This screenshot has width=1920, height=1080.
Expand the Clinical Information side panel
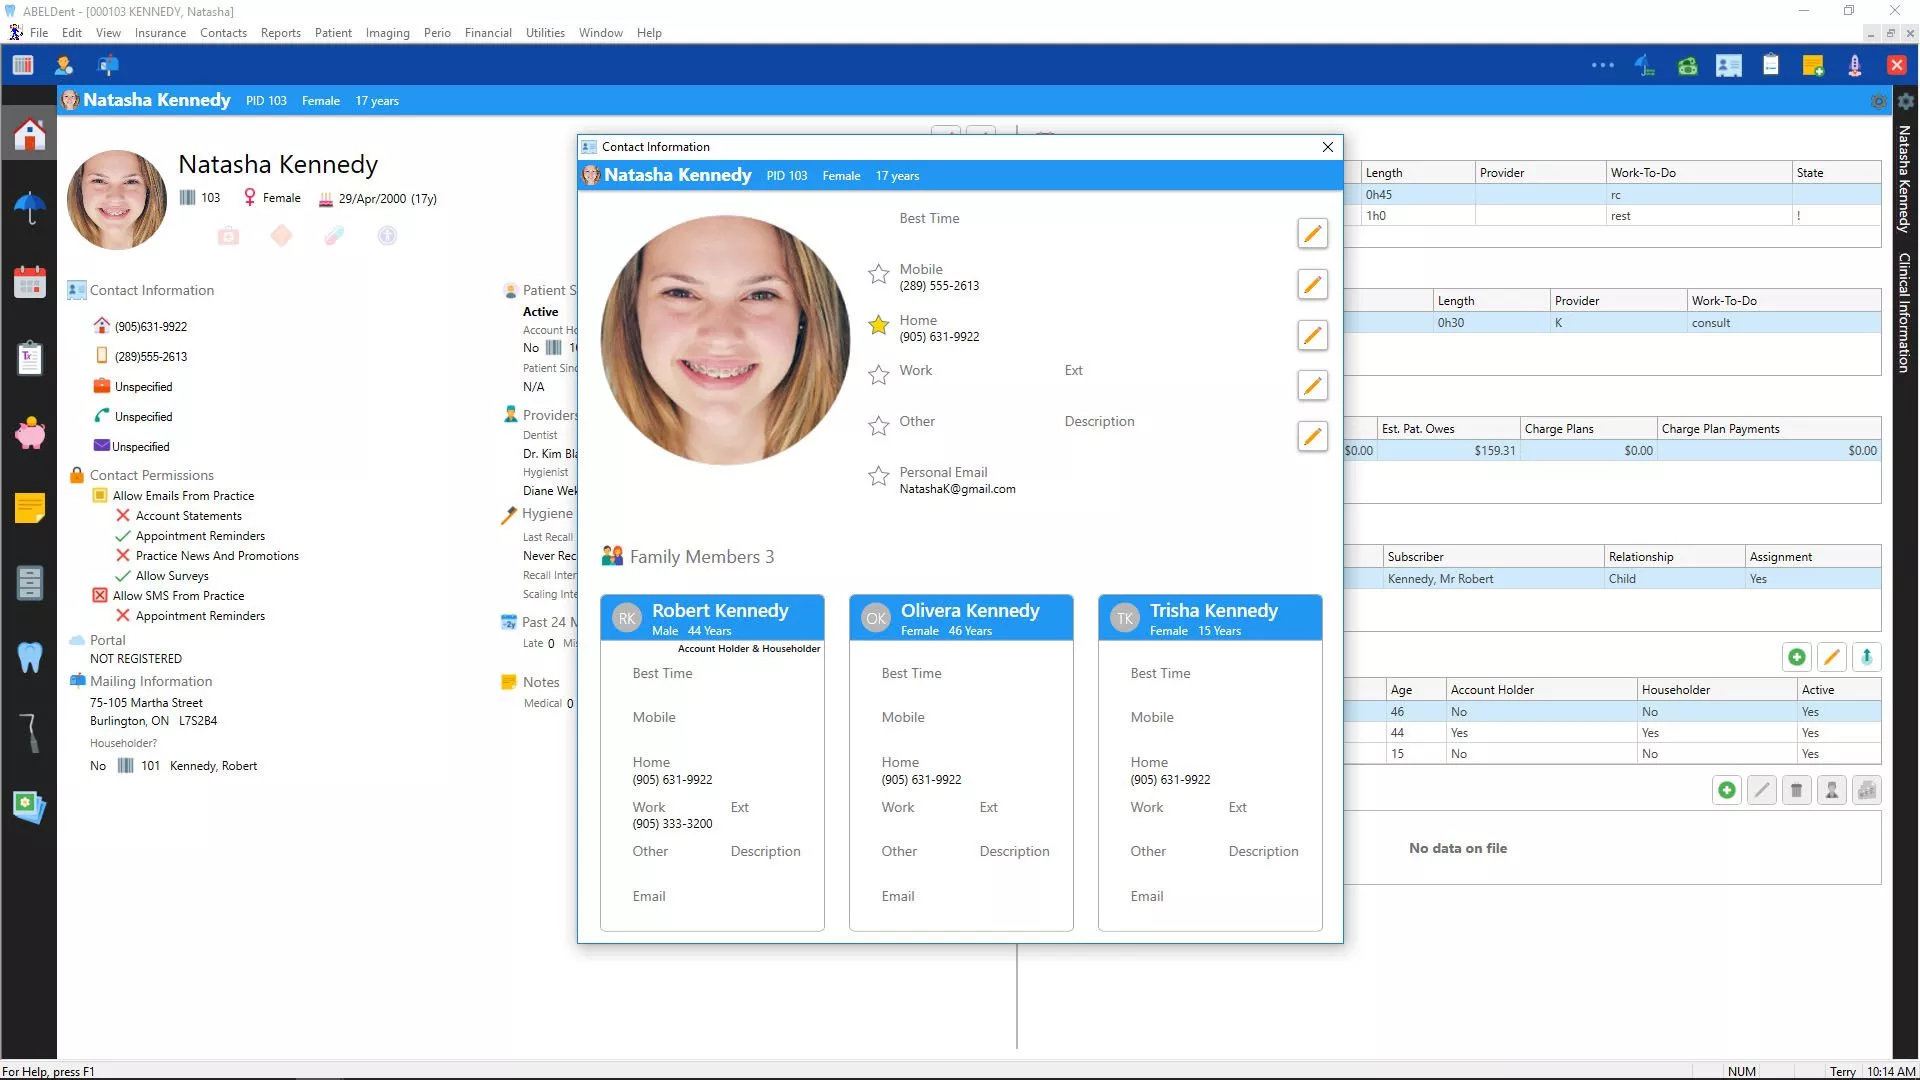(1904, 312)
